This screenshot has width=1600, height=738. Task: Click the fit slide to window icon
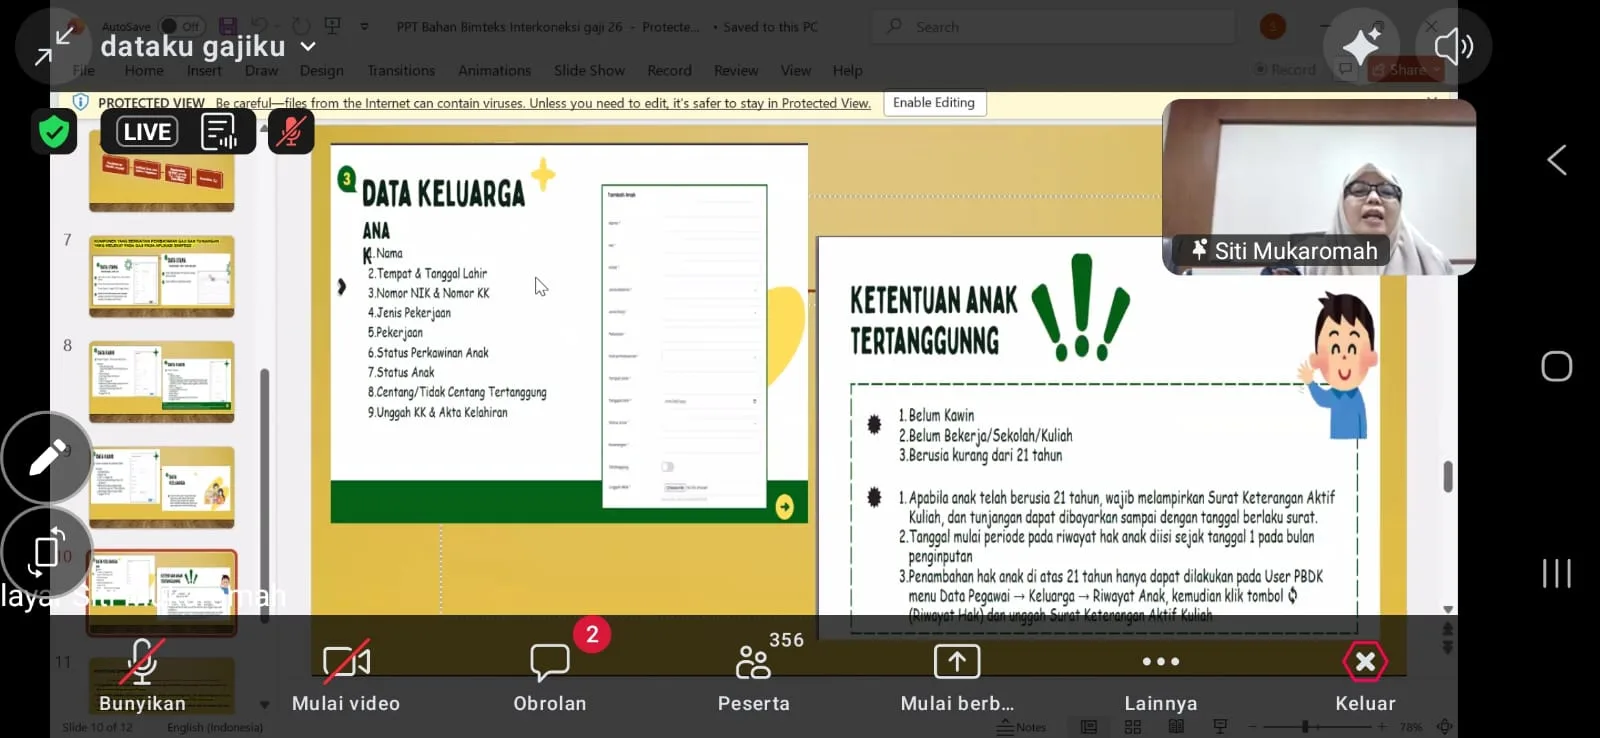click(1444, 727)
